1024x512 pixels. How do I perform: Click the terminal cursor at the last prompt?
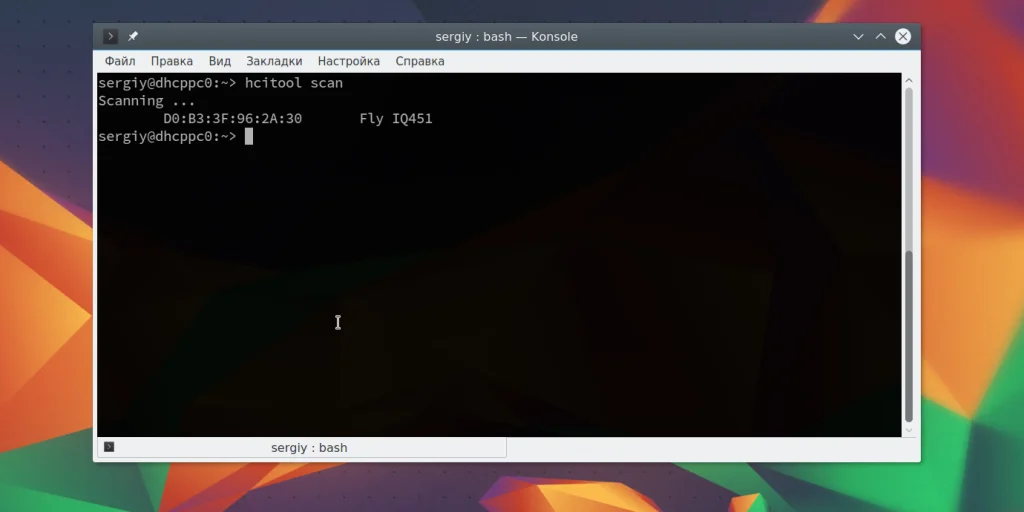tap(249, 136)
